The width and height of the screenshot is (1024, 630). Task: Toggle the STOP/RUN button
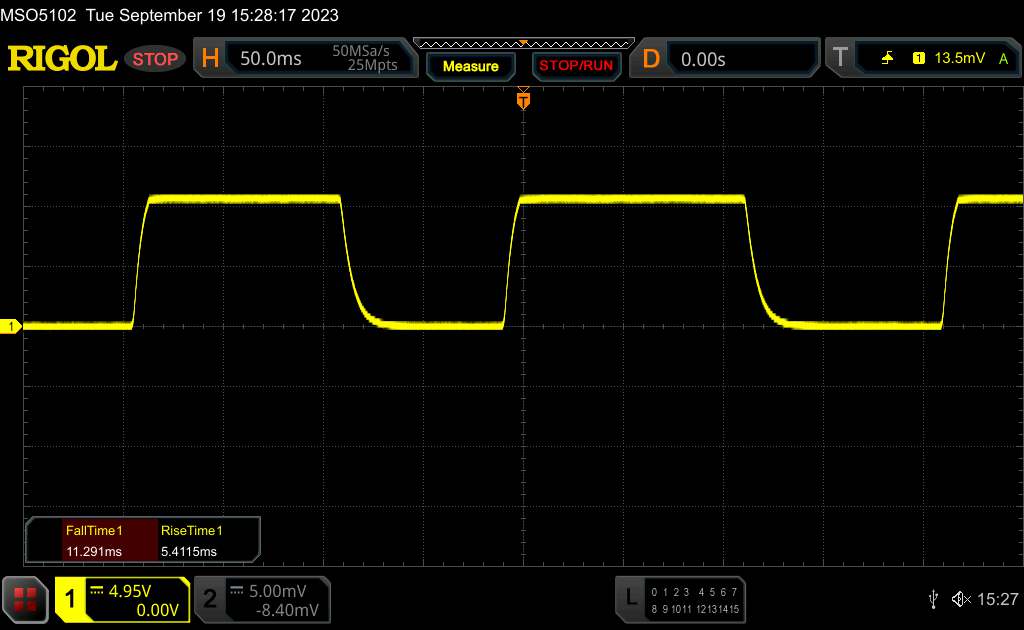pos(576,66)
